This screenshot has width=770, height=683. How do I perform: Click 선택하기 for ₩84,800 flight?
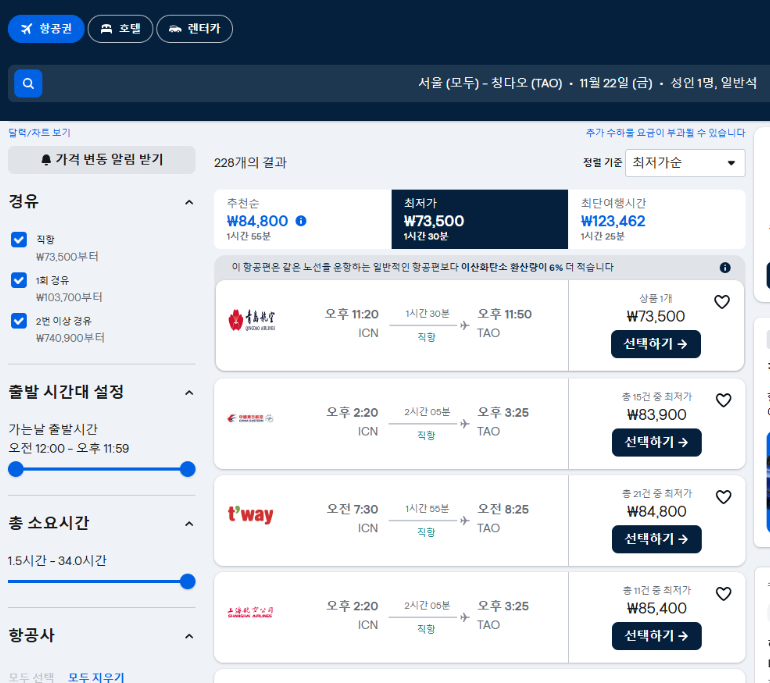pyautogui.click(x=657, y=539)
